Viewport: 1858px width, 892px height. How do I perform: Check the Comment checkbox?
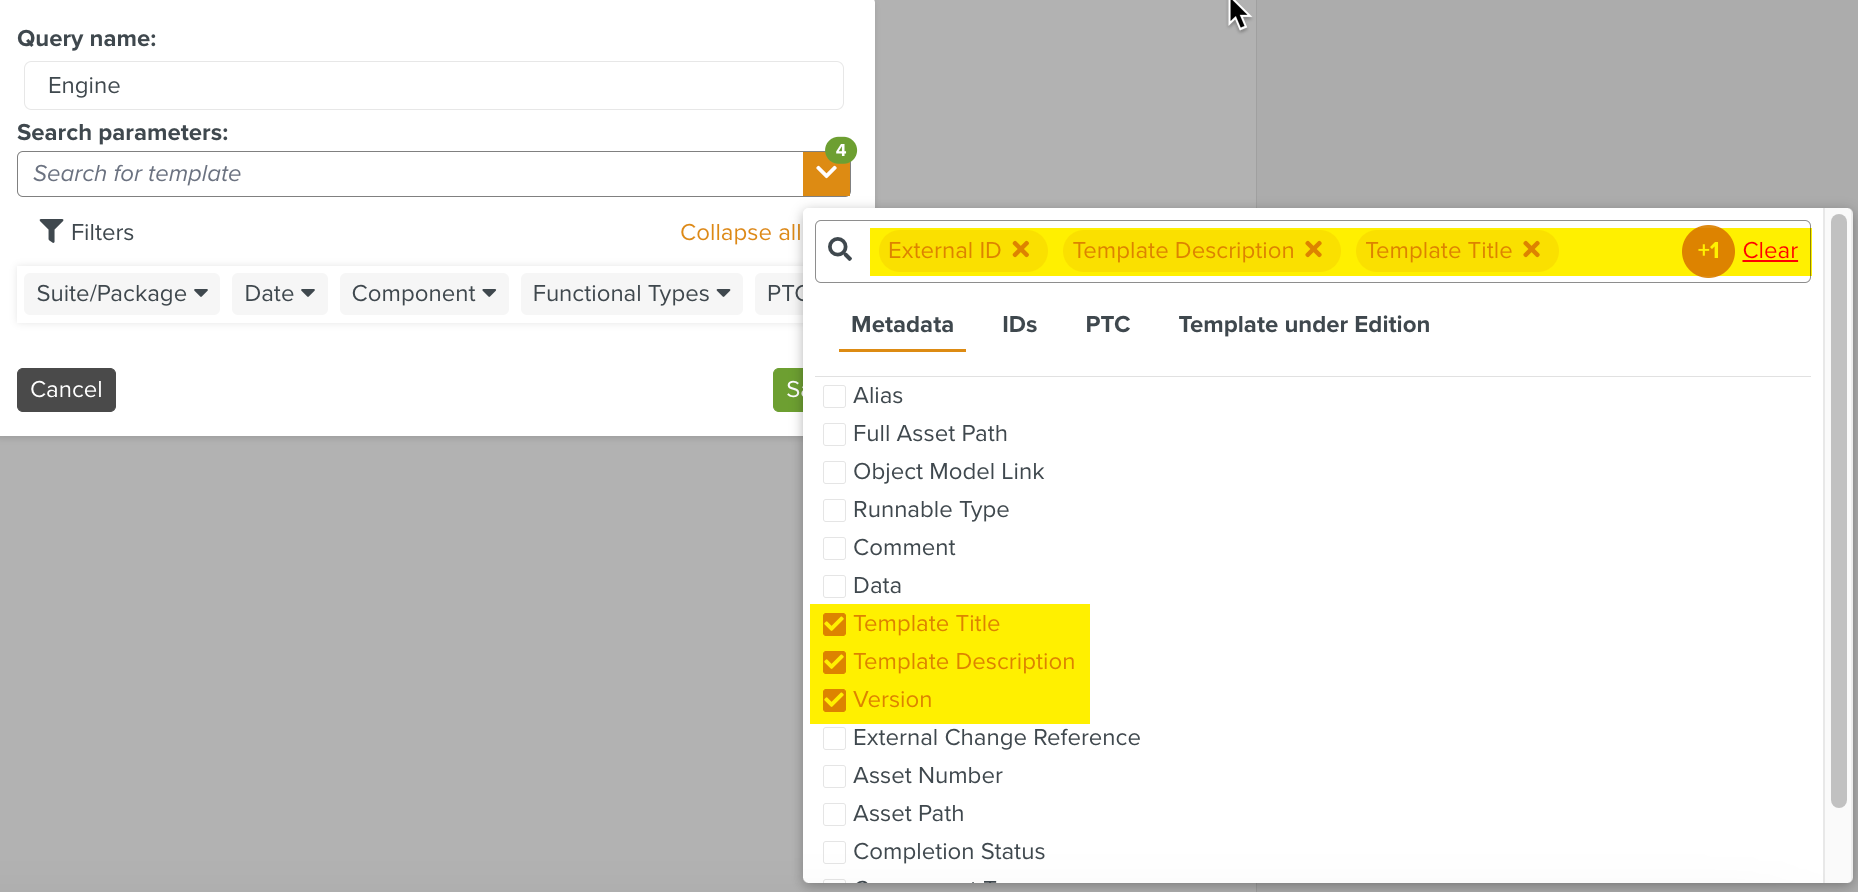[834, 548]
